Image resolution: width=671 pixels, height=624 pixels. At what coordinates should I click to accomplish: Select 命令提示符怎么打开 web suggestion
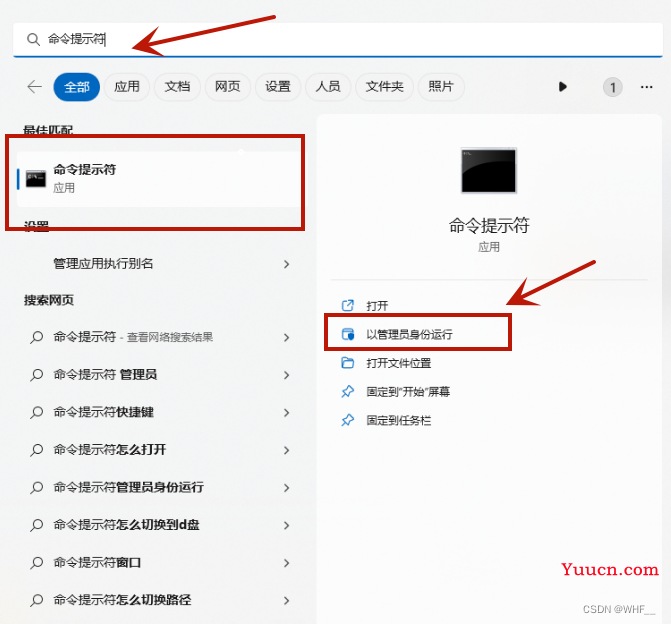tap(159, 450)
